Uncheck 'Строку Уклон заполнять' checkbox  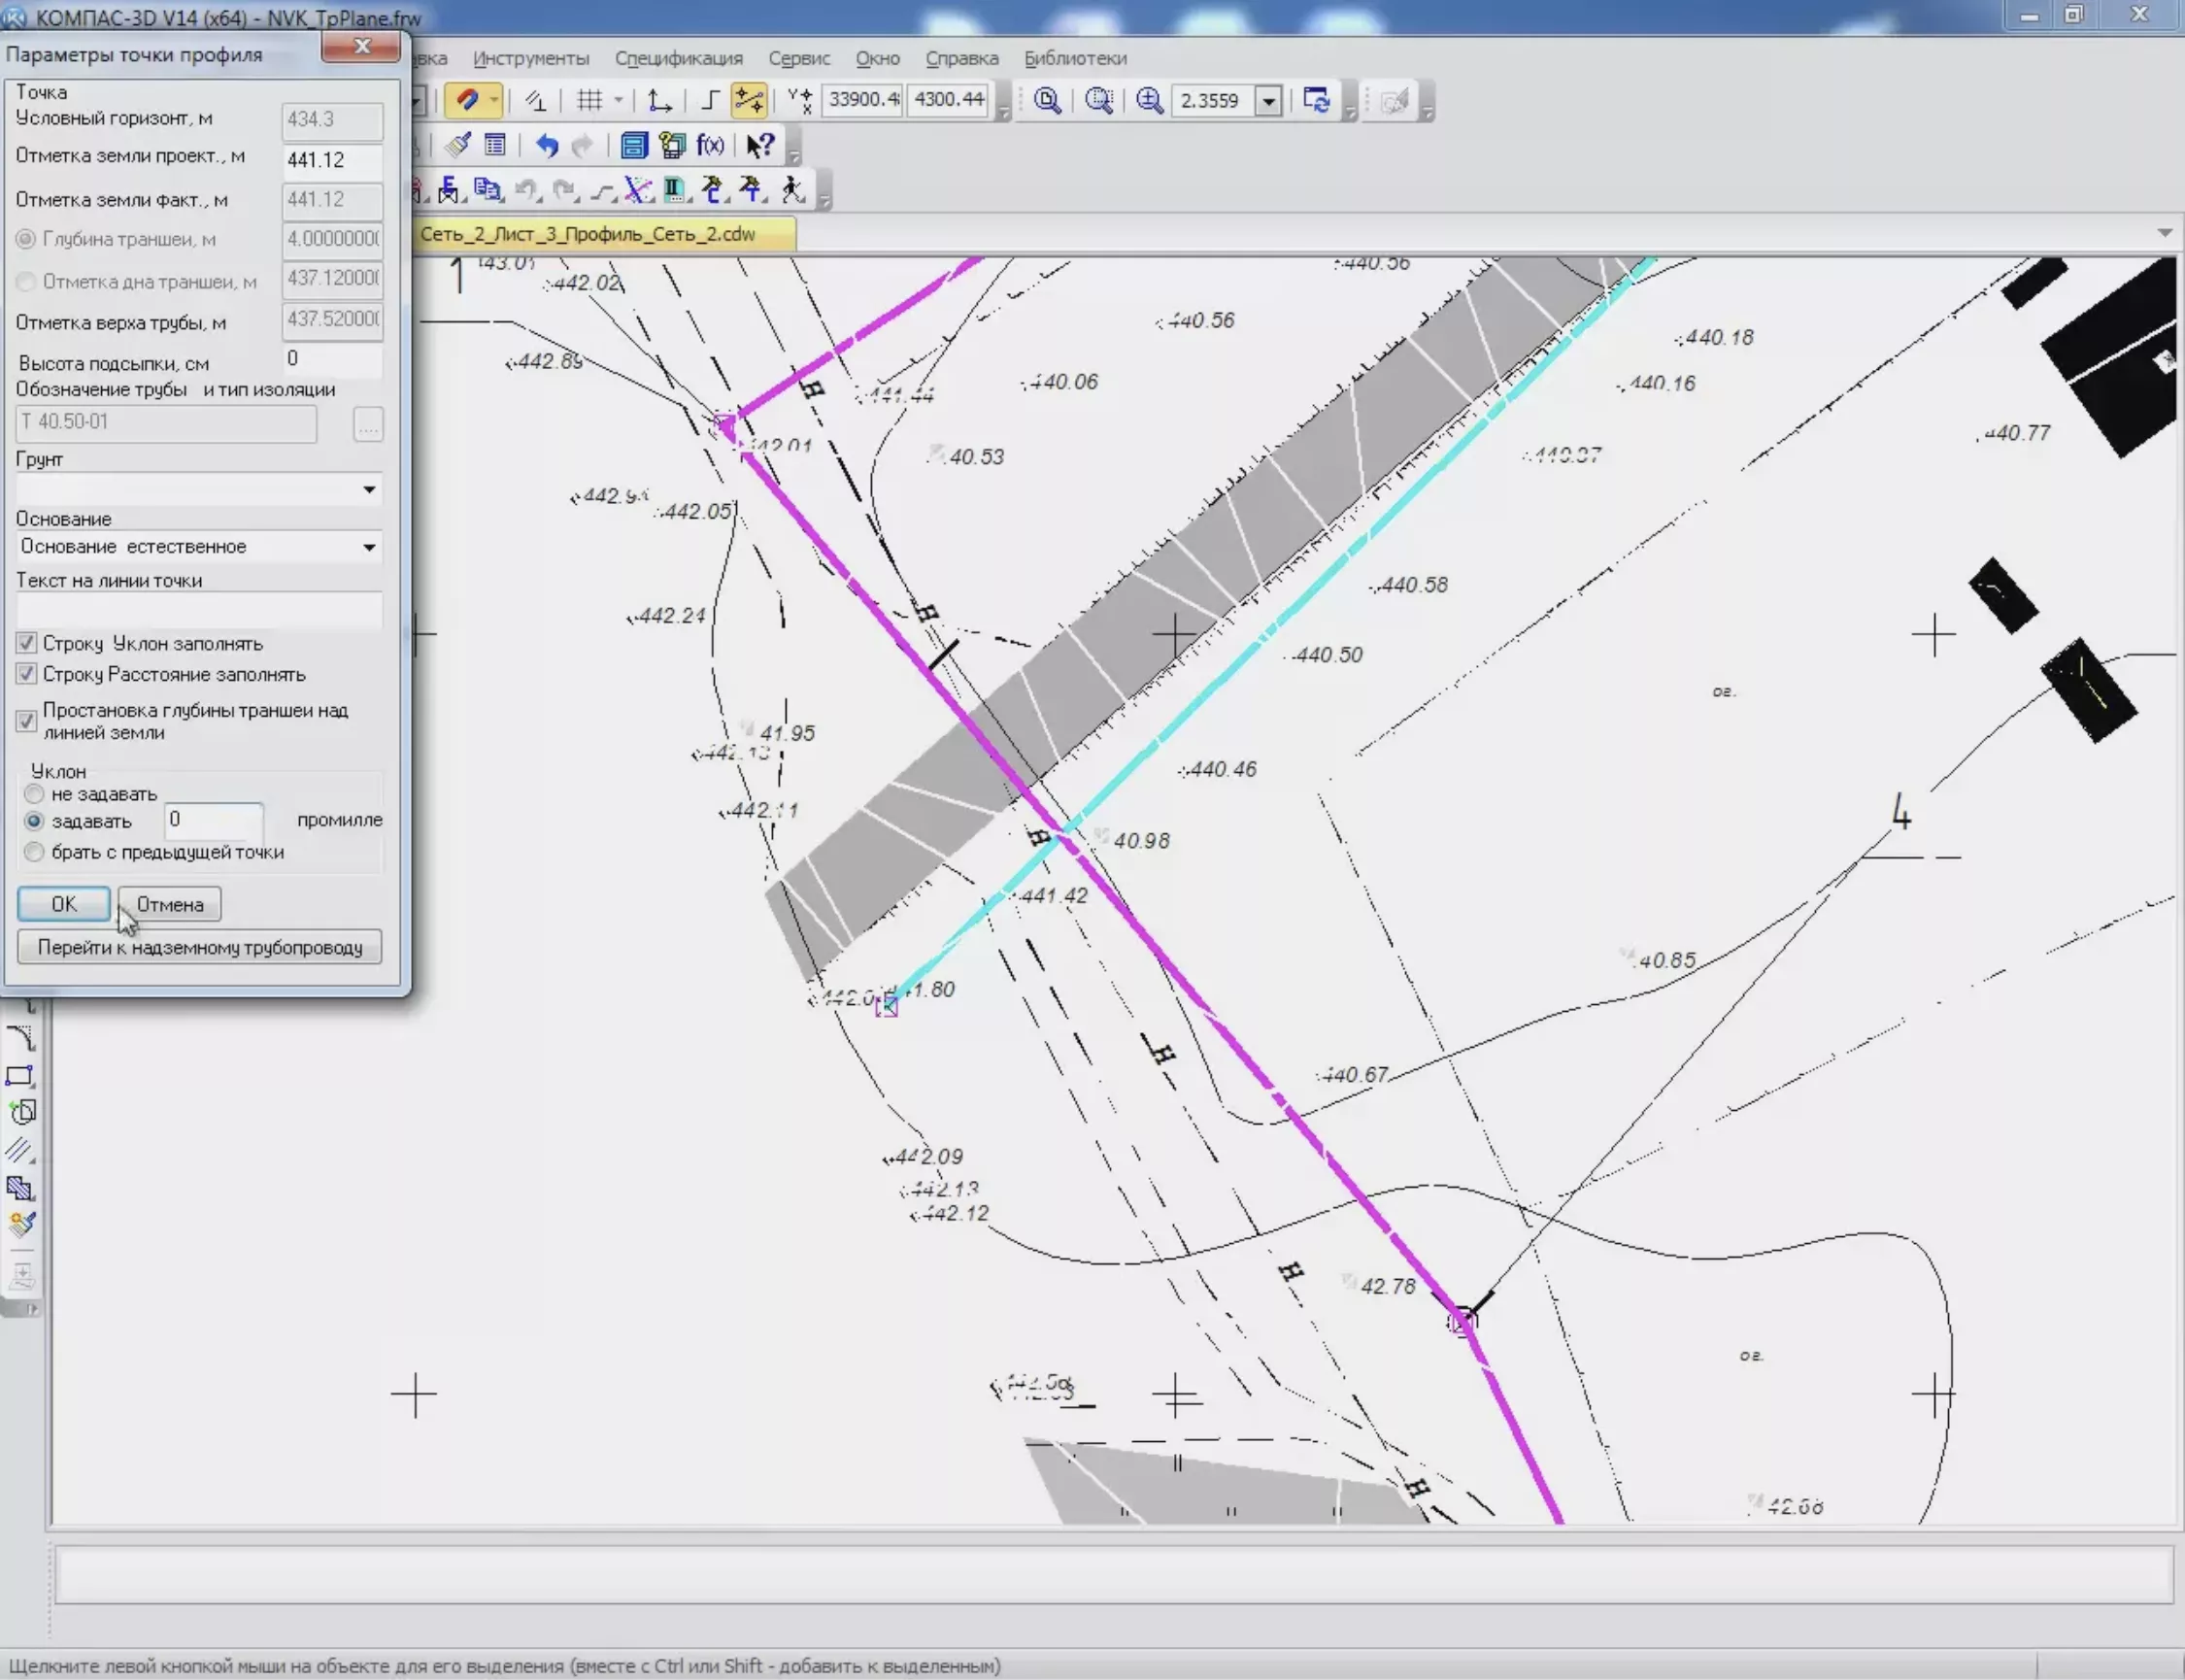(x=27, y=643)
